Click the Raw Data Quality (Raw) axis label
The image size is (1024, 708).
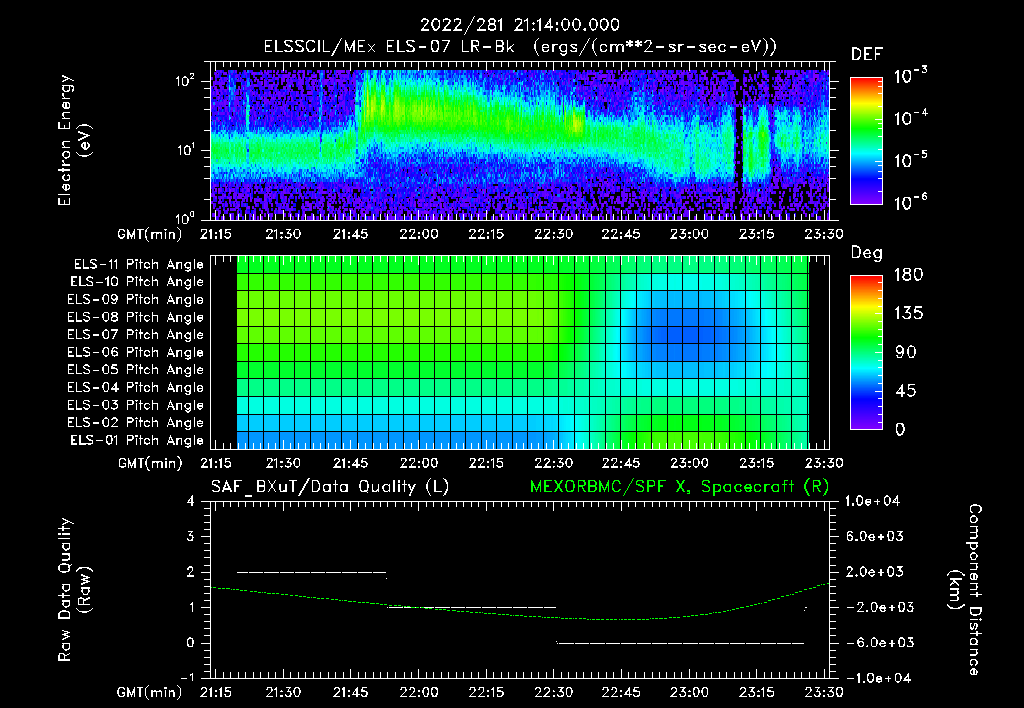74,590
